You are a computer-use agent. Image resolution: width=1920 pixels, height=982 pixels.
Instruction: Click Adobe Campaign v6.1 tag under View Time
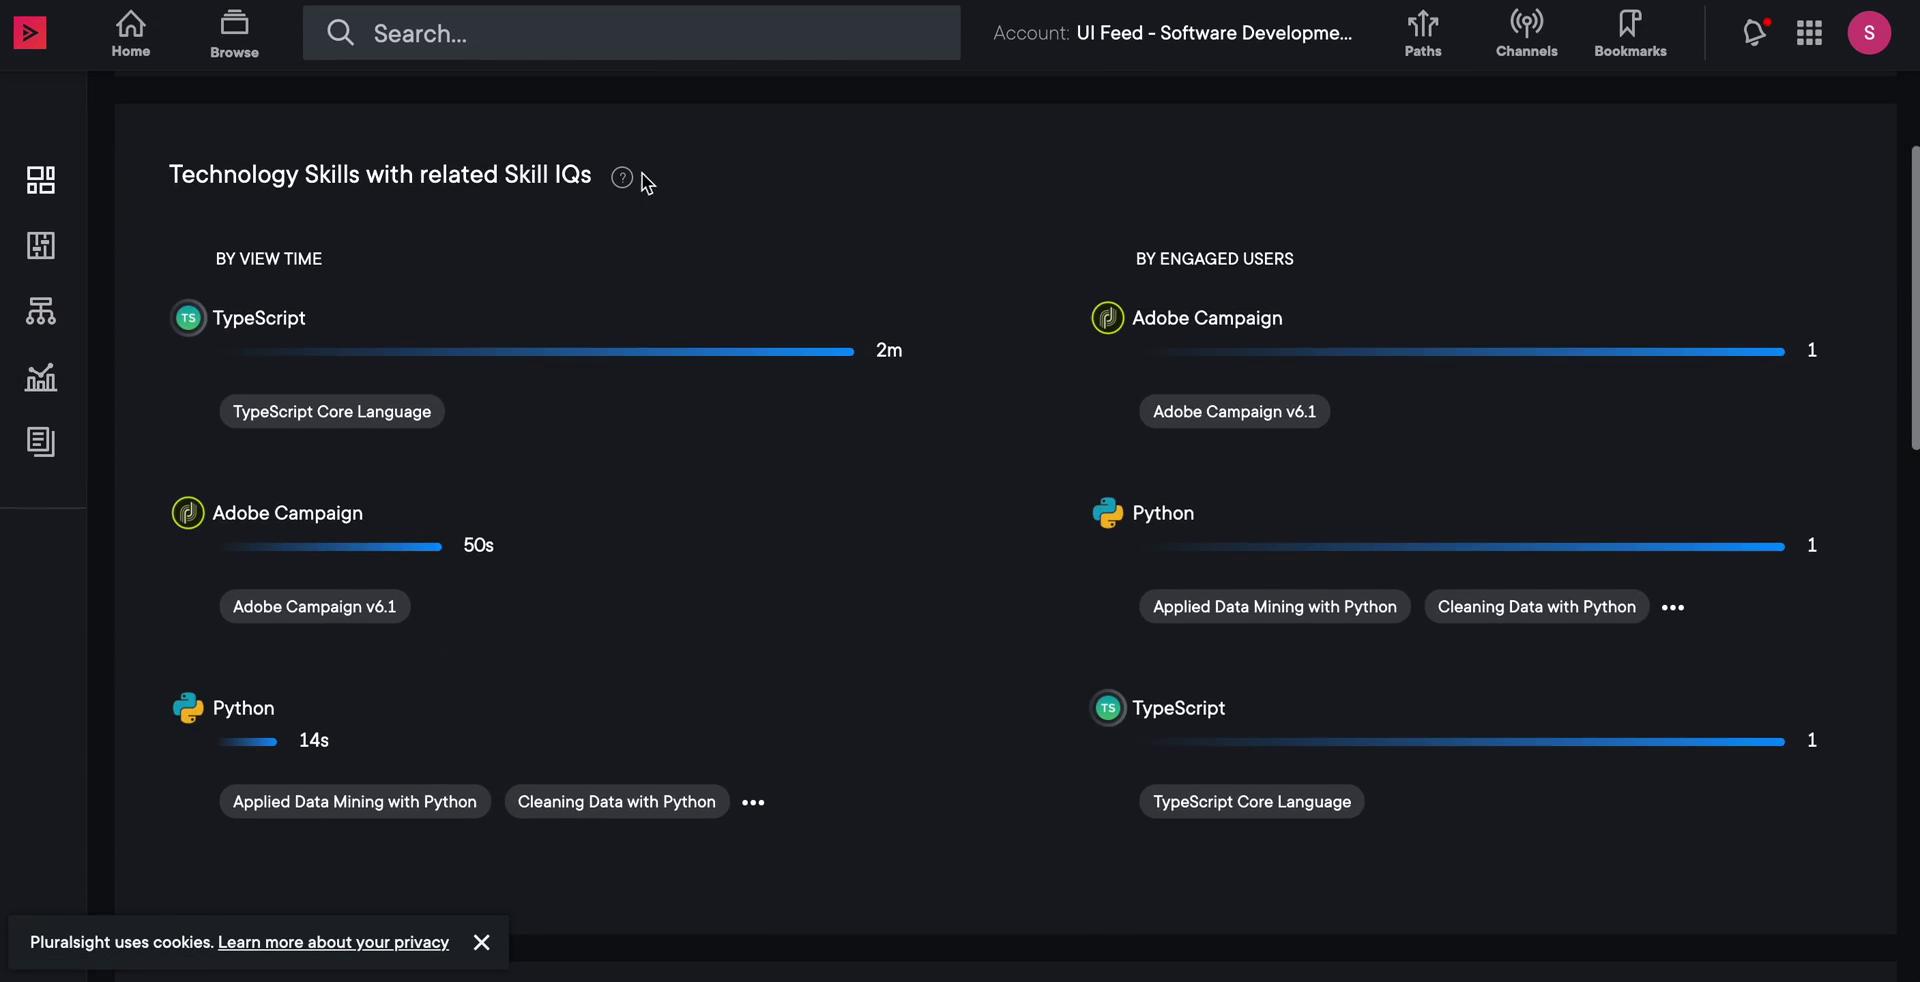point(315,607)
